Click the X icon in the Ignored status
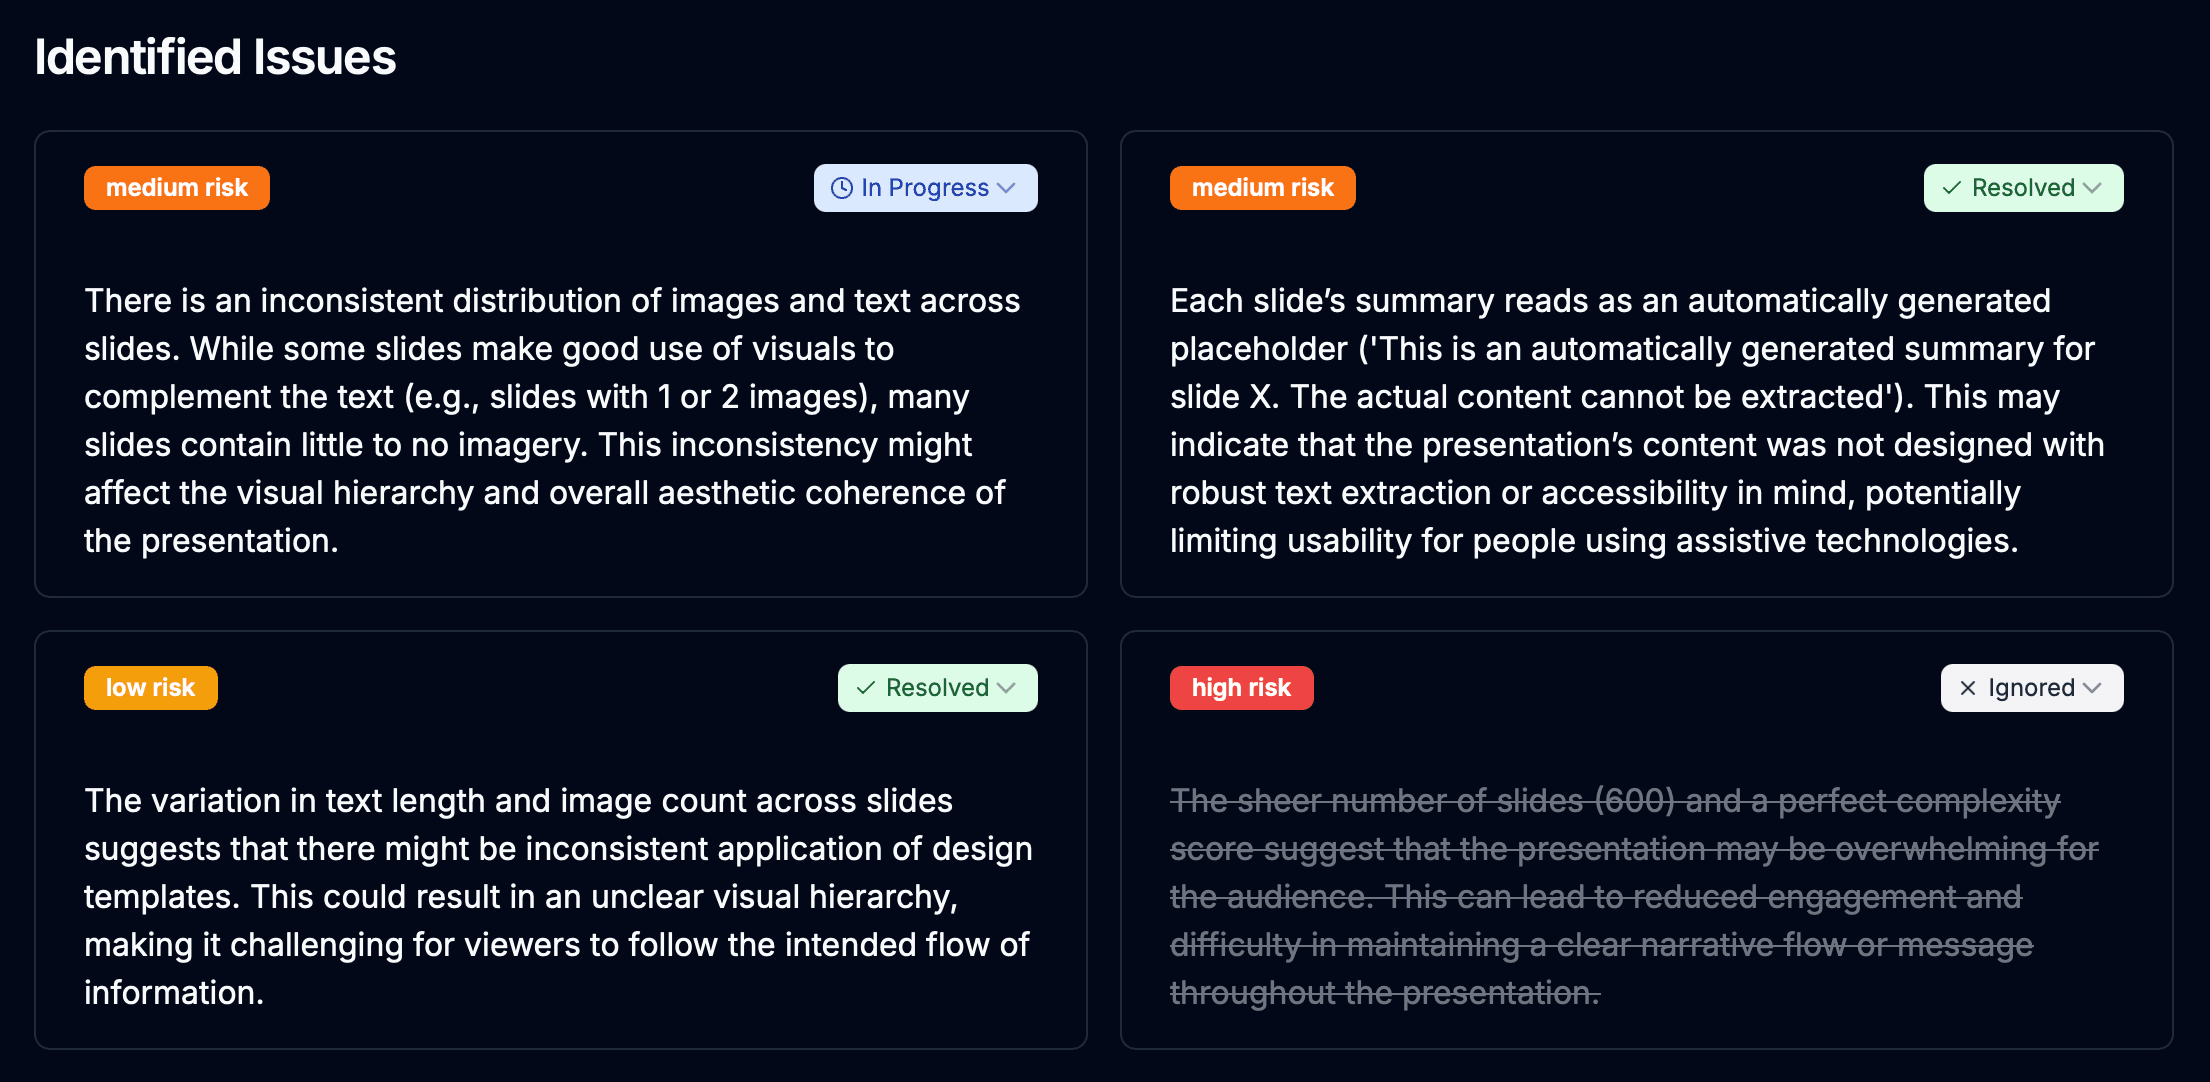This screenshot has height=1082, width=2210. coord(1968,688)
